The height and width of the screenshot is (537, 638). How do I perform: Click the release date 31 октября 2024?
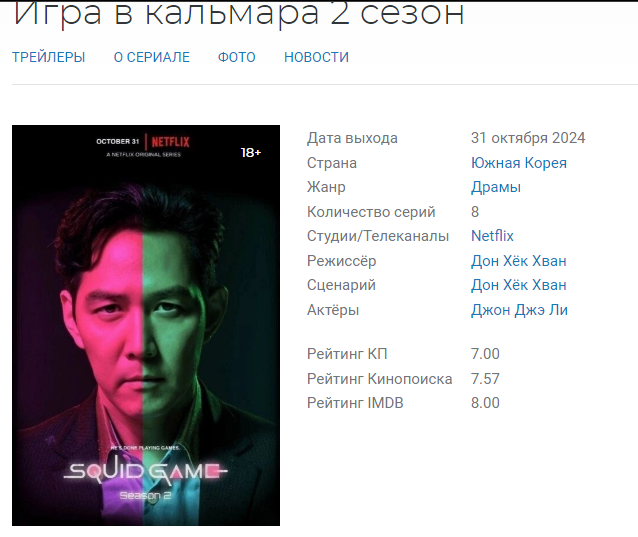(528, 138)
